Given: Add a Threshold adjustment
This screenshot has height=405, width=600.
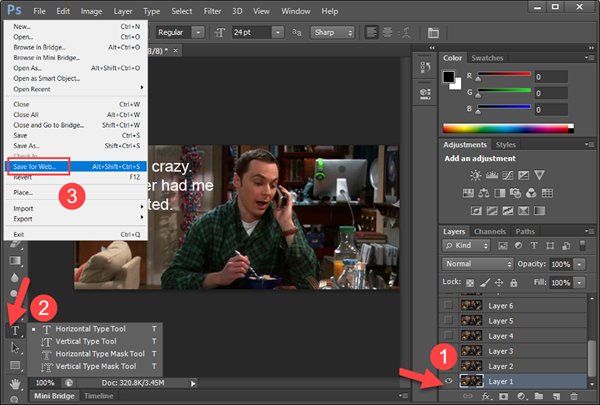Looking at the screenshot, I should pyautogui.click(x=508, y=211).
